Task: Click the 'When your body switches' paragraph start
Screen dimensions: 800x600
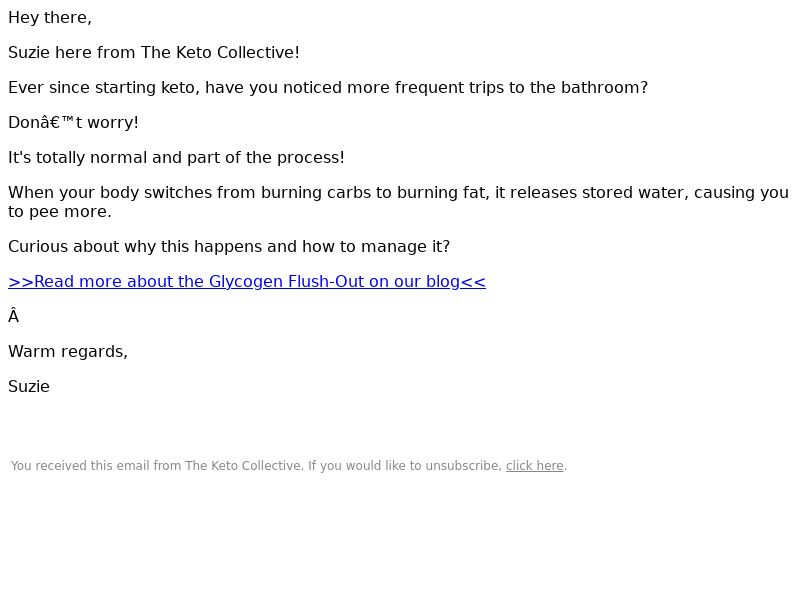Action: [x=100, y=193]
